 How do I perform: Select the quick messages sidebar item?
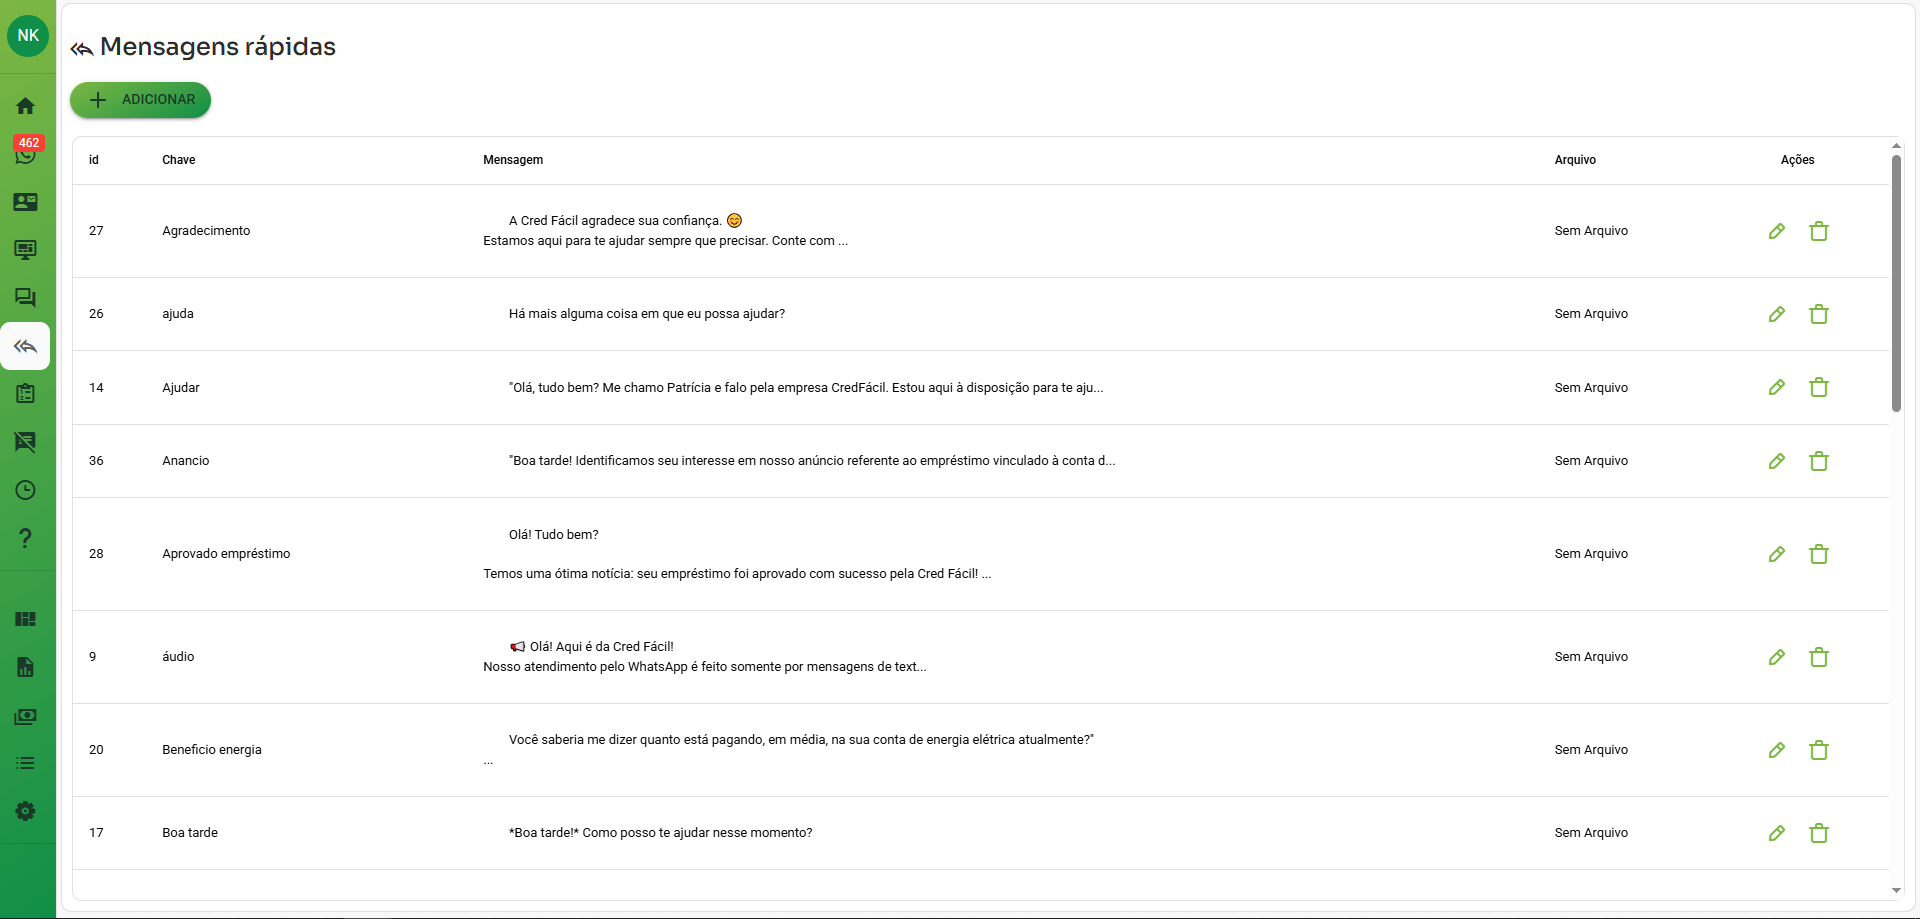pyautogui.click(x=26, y=346)
